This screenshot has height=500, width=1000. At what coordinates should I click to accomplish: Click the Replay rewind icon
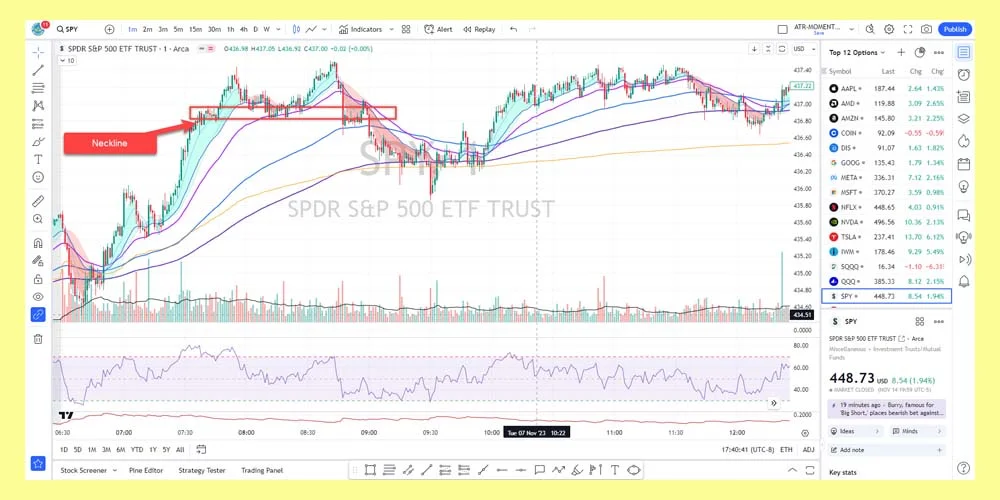point(465,29)
